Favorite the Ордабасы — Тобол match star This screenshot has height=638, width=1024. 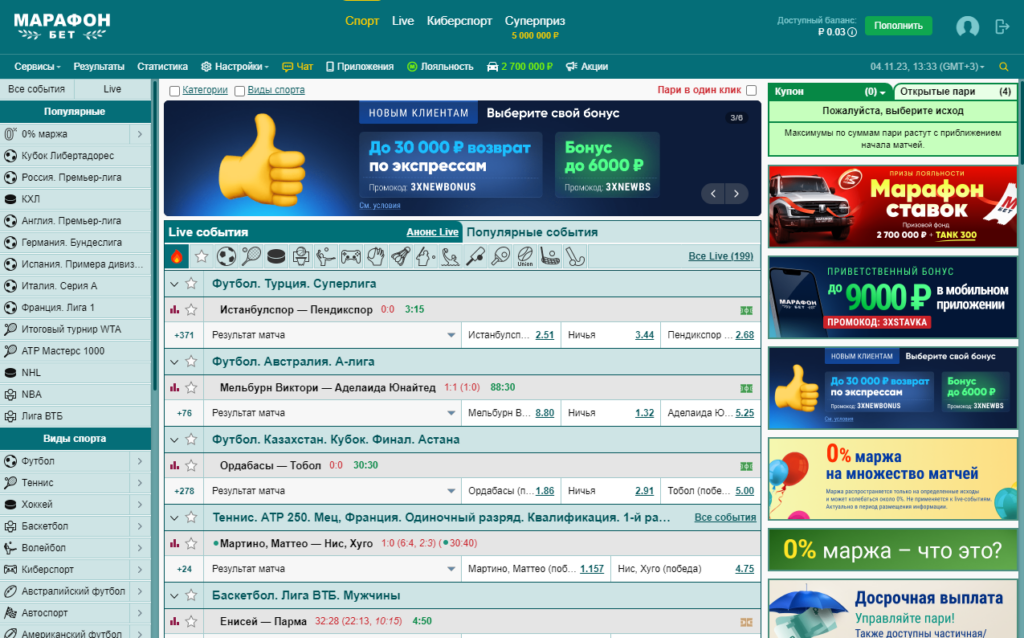tap(191, 466)
